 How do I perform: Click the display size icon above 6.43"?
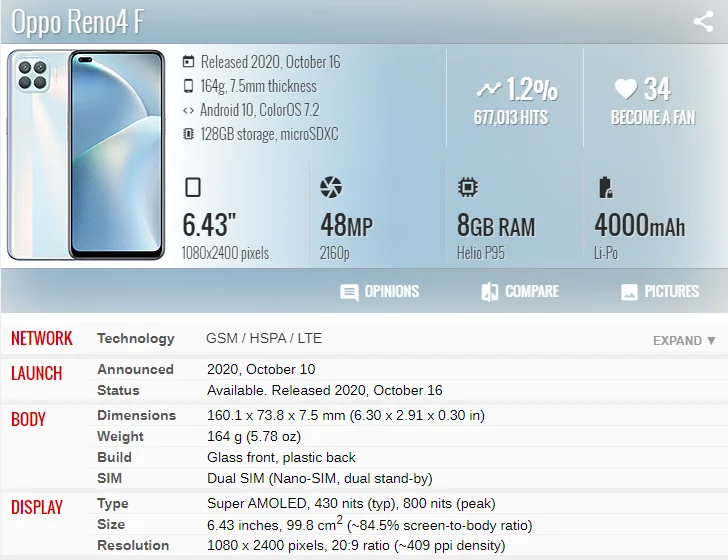(193, 188)
